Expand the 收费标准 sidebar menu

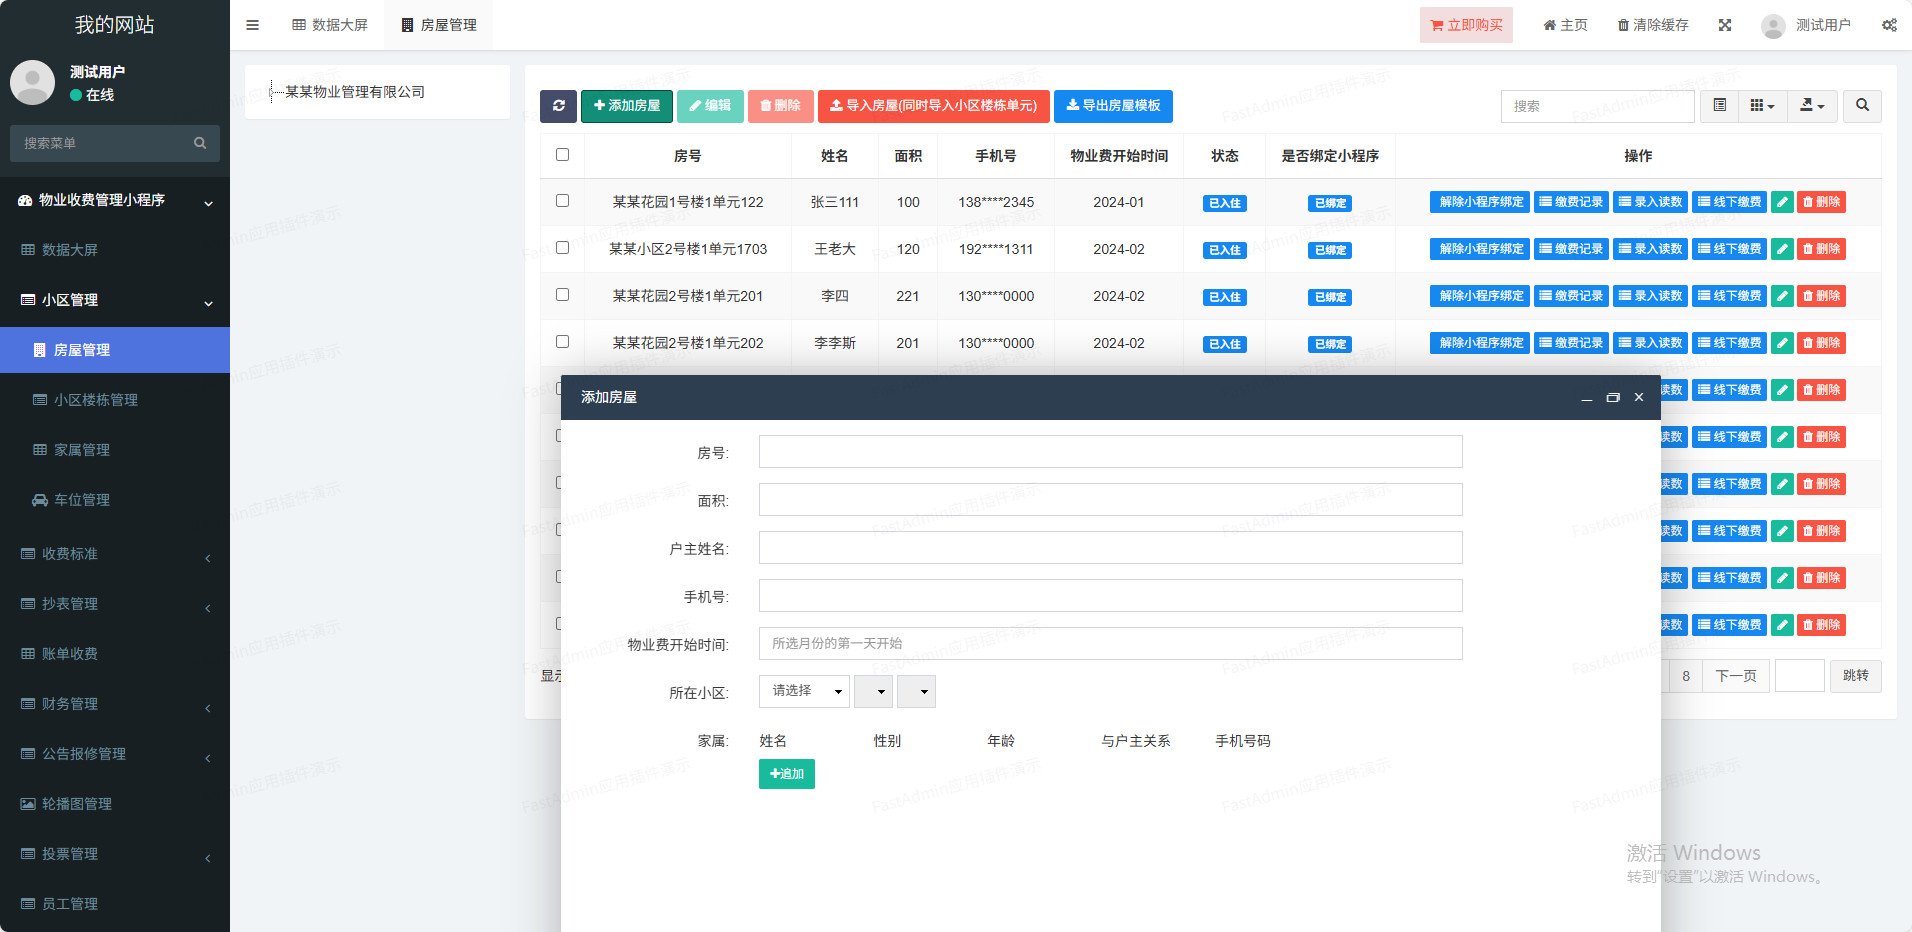[x=115, y=554]
